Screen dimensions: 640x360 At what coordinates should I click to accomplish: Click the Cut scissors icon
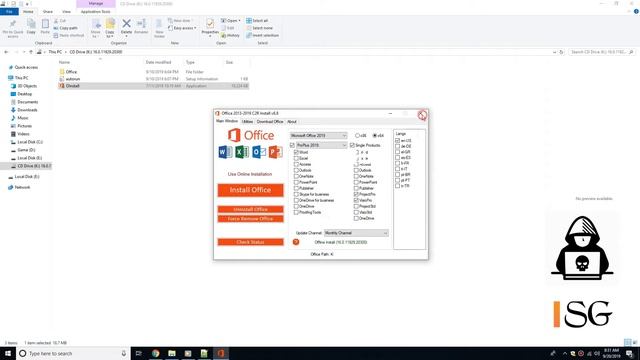(56, 20)
